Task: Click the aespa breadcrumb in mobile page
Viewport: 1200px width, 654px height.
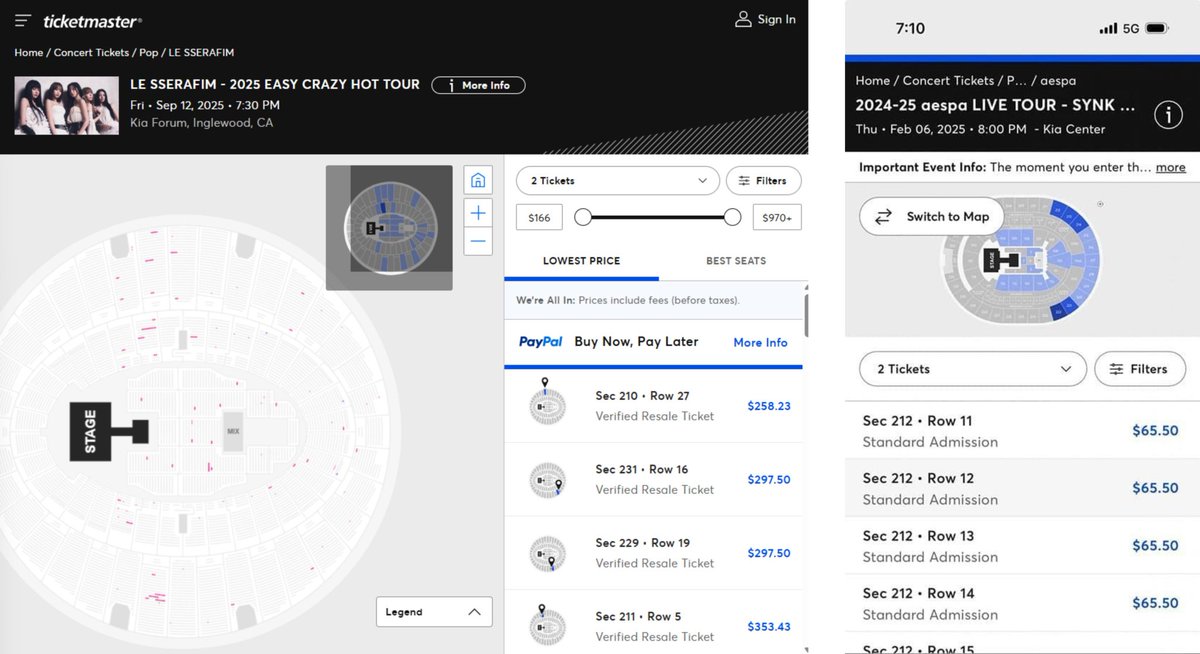Action: pos(1059,80)
